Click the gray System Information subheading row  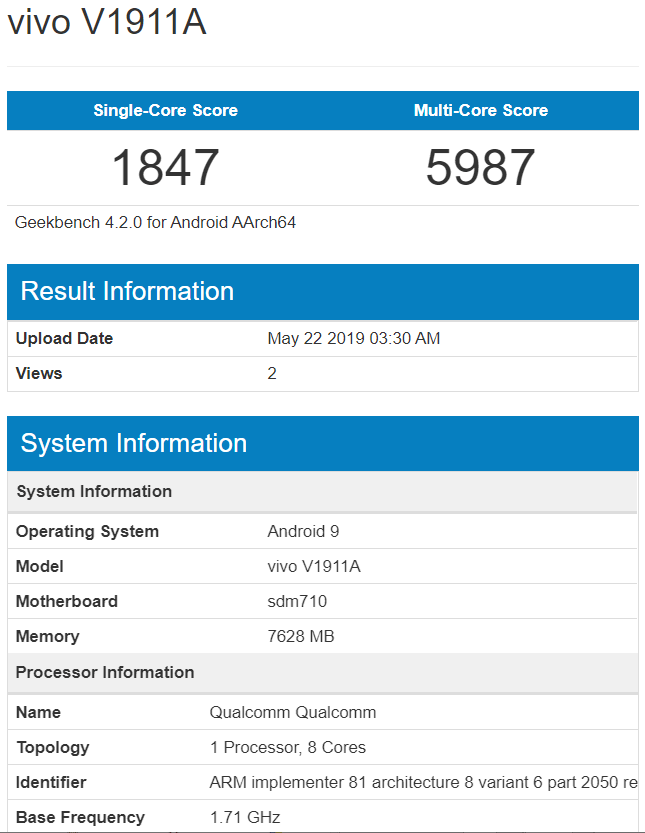coord(322,491)
